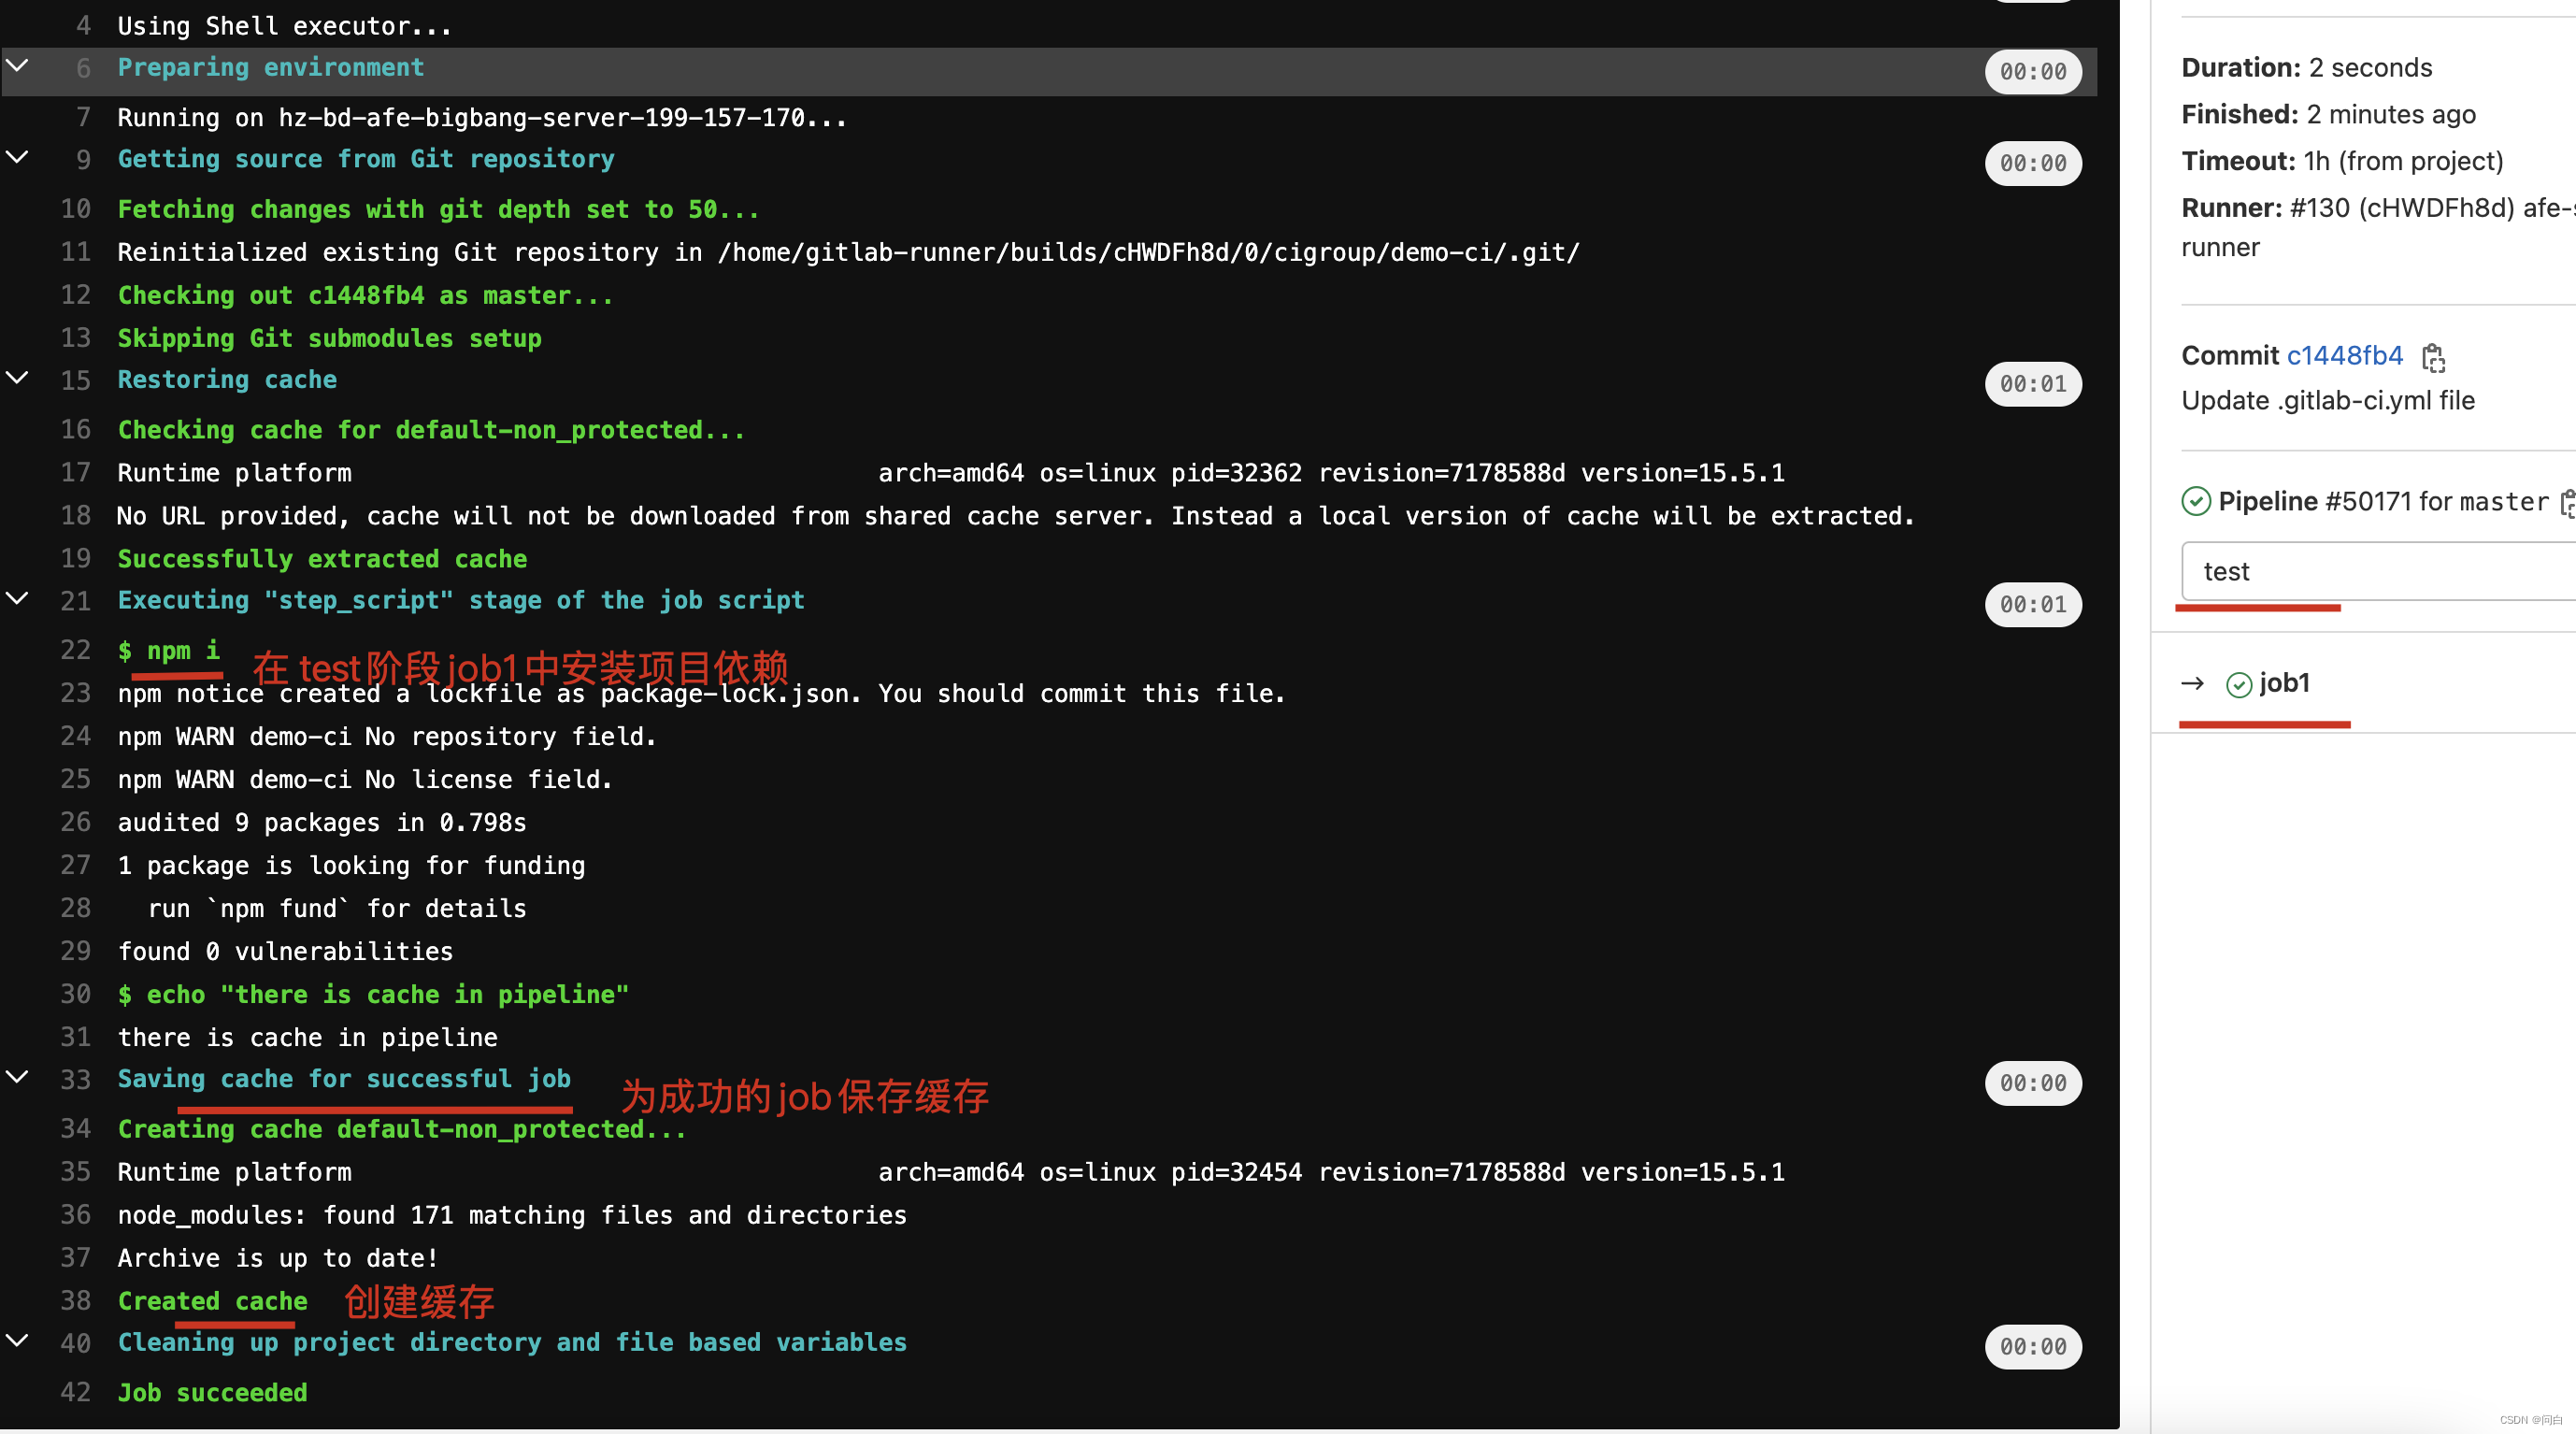Copy the commit SHA to clipboard
The image size is (2576, 1434).
coord(2435,357)
